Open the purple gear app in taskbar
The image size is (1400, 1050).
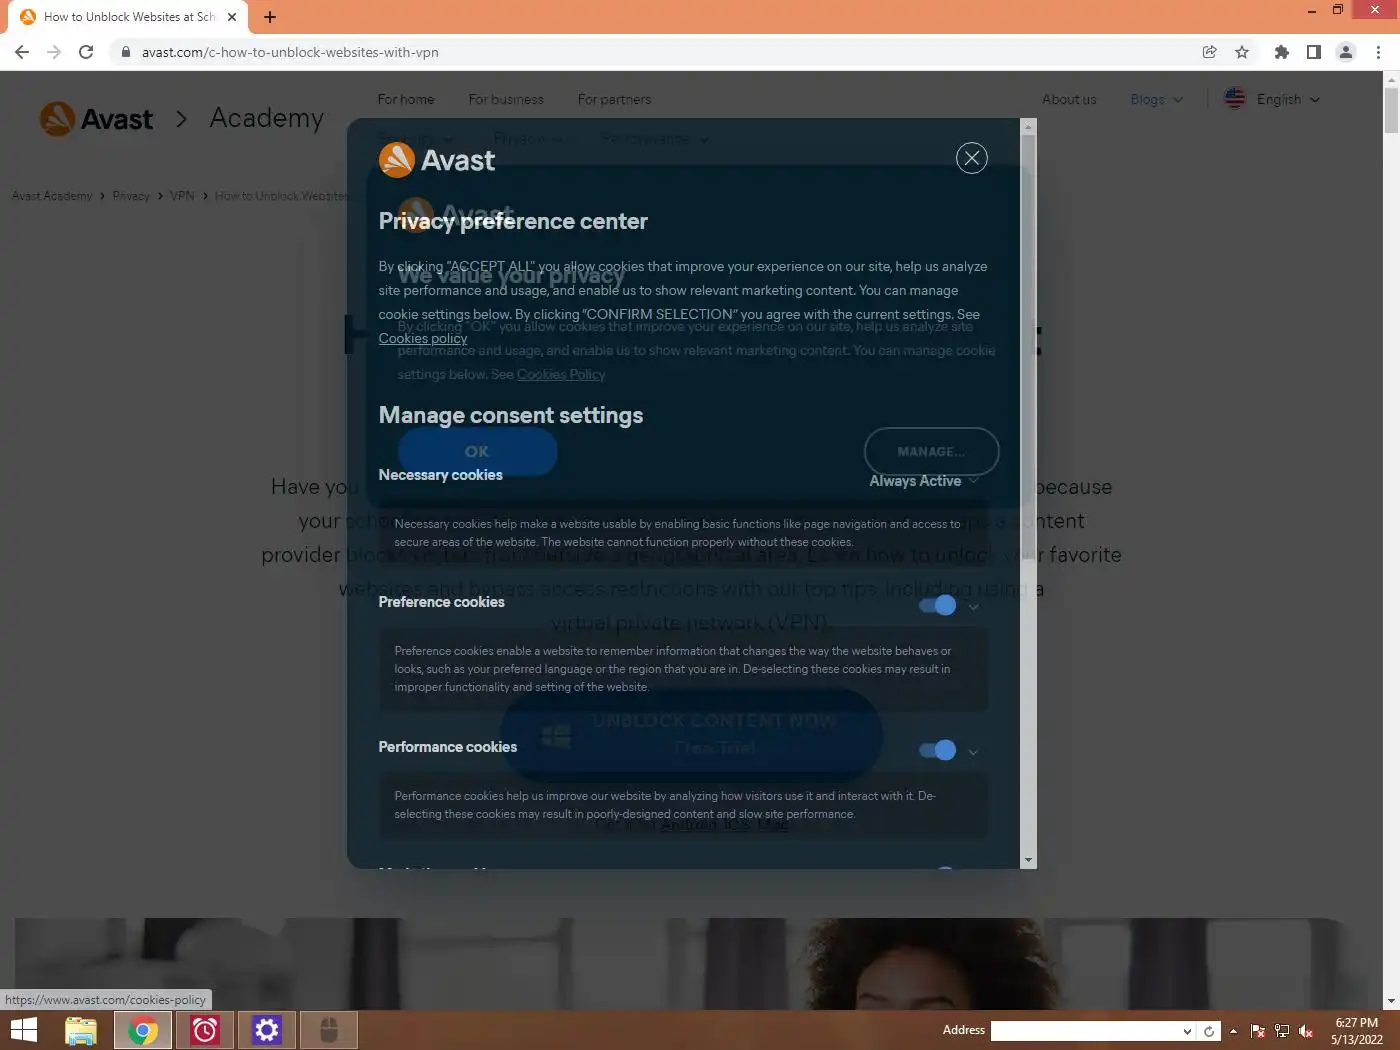click(267, 1030)
